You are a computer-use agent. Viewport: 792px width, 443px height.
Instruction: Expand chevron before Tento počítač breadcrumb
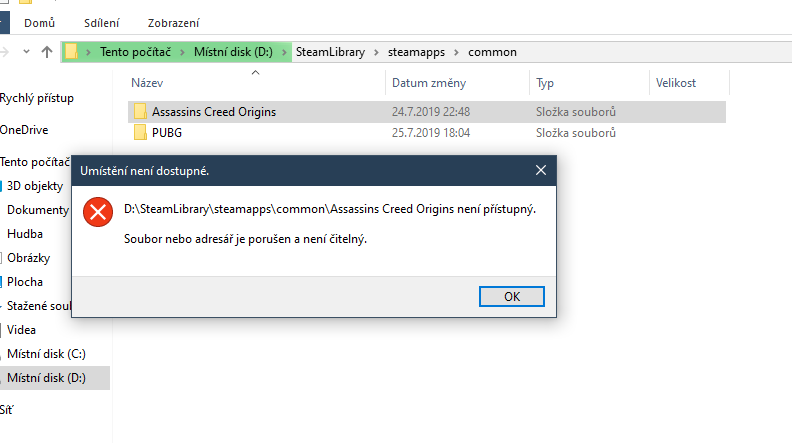pos(88,53)
